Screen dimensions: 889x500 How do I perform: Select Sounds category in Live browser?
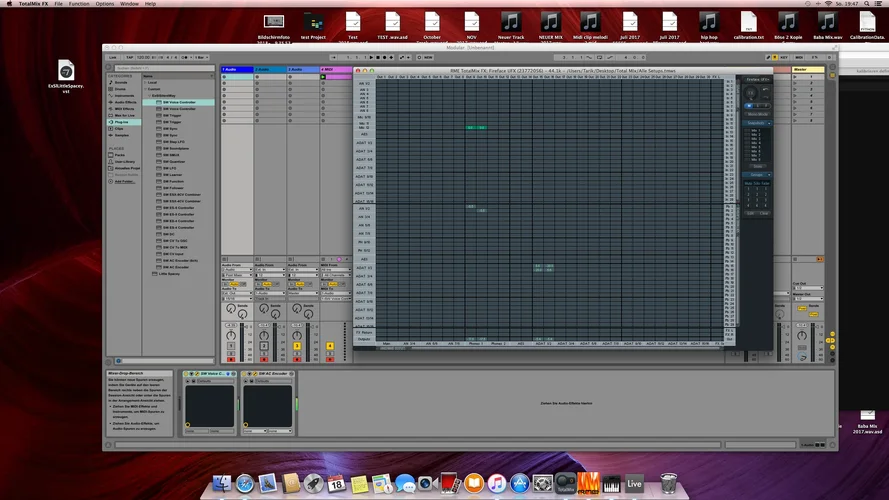(121, 82)
